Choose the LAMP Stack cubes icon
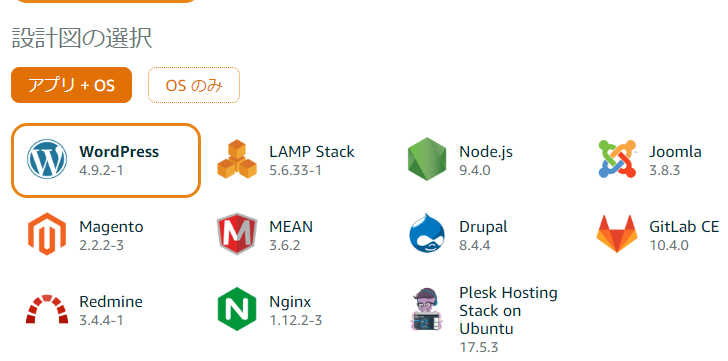 coord(237,159)
